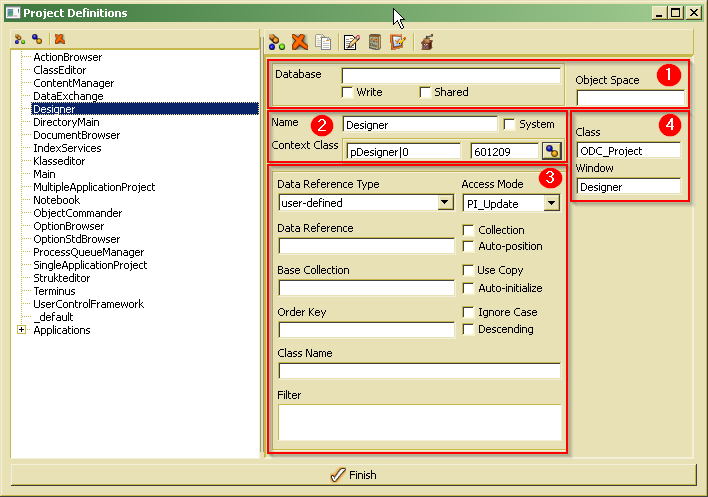Select DocumentBrowser in the project list
708x497 pixels.
pos(76,135)
